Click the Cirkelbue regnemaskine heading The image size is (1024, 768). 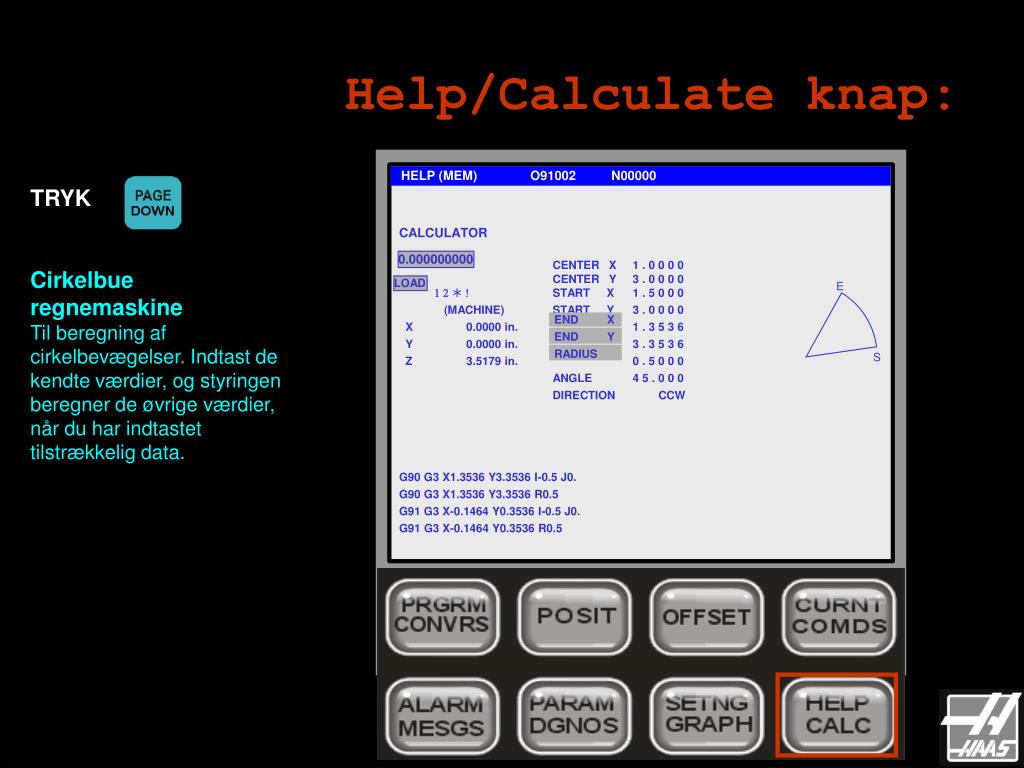(x=106, y=294)
